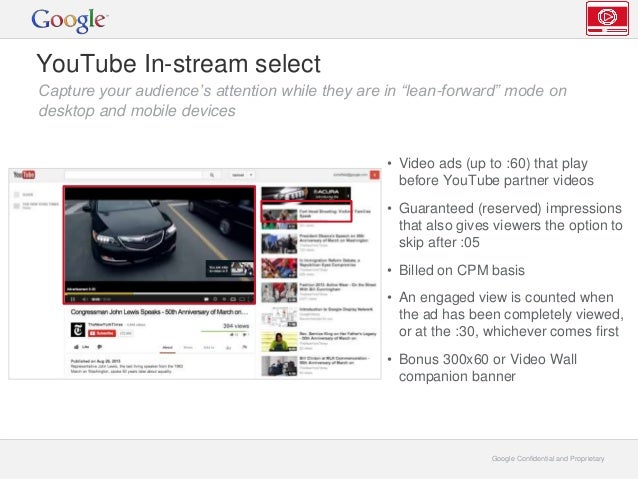
Task: Click the gear settings icon in the player
Action: tap(224, 299)
